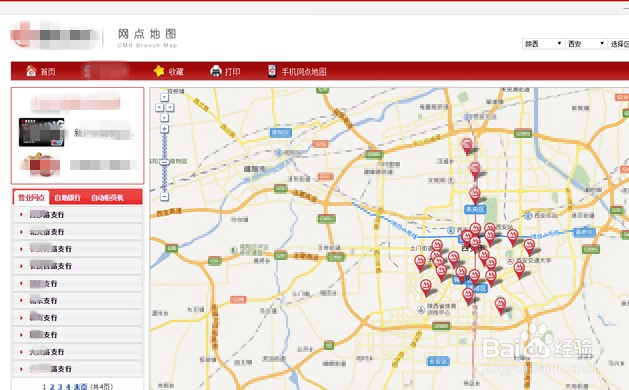
Task: Click the 打印 printer icon
Action: pos(216,71)
